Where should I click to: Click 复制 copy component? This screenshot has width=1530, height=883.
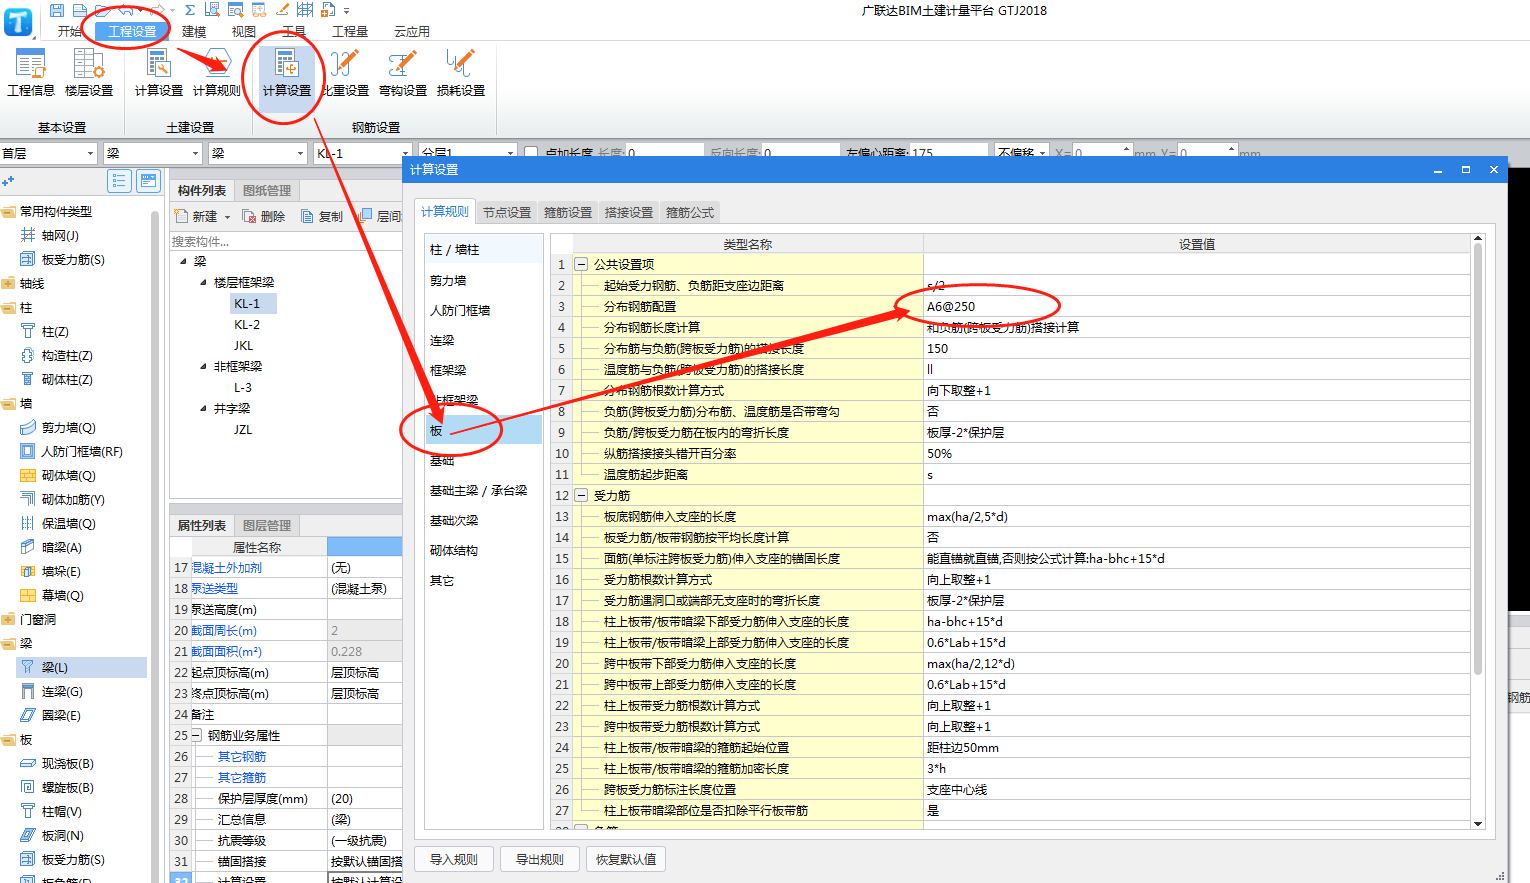point(322,216)
